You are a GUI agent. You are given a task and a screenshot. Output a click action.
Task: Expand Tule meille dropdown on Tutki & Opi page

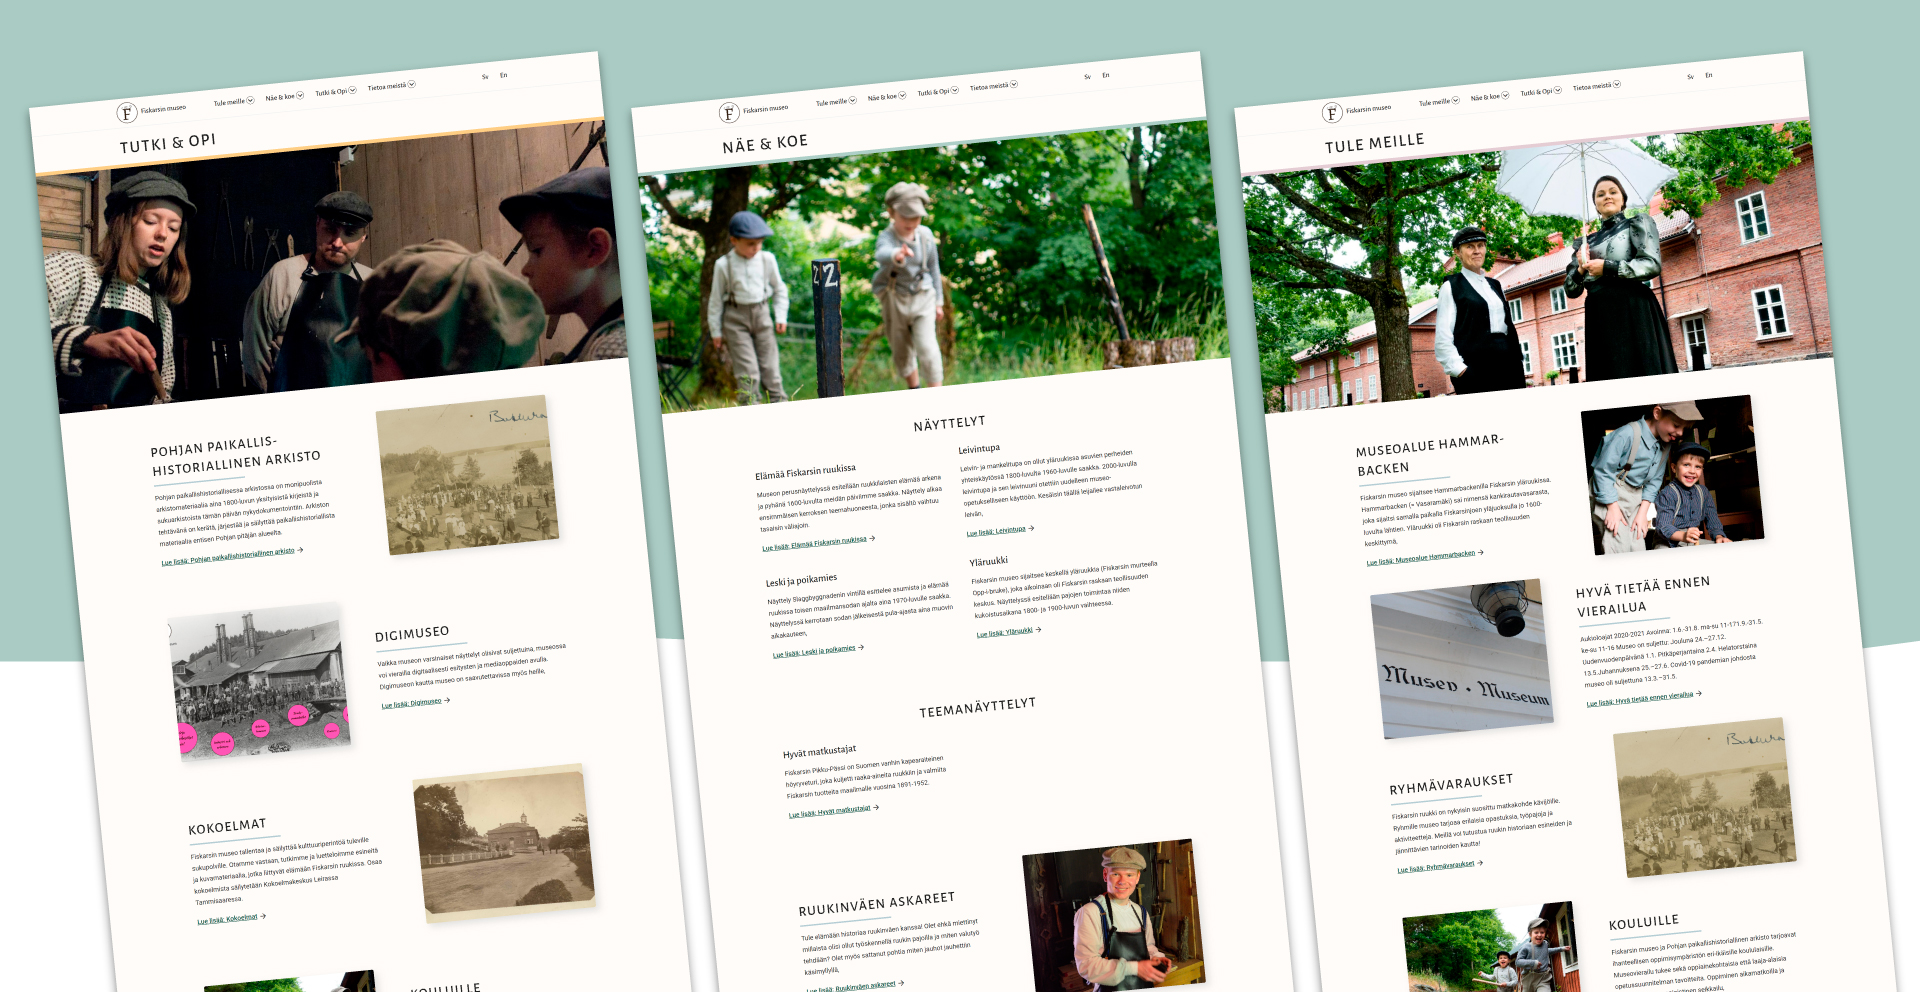pyautogui.click(x=250, y=101)
